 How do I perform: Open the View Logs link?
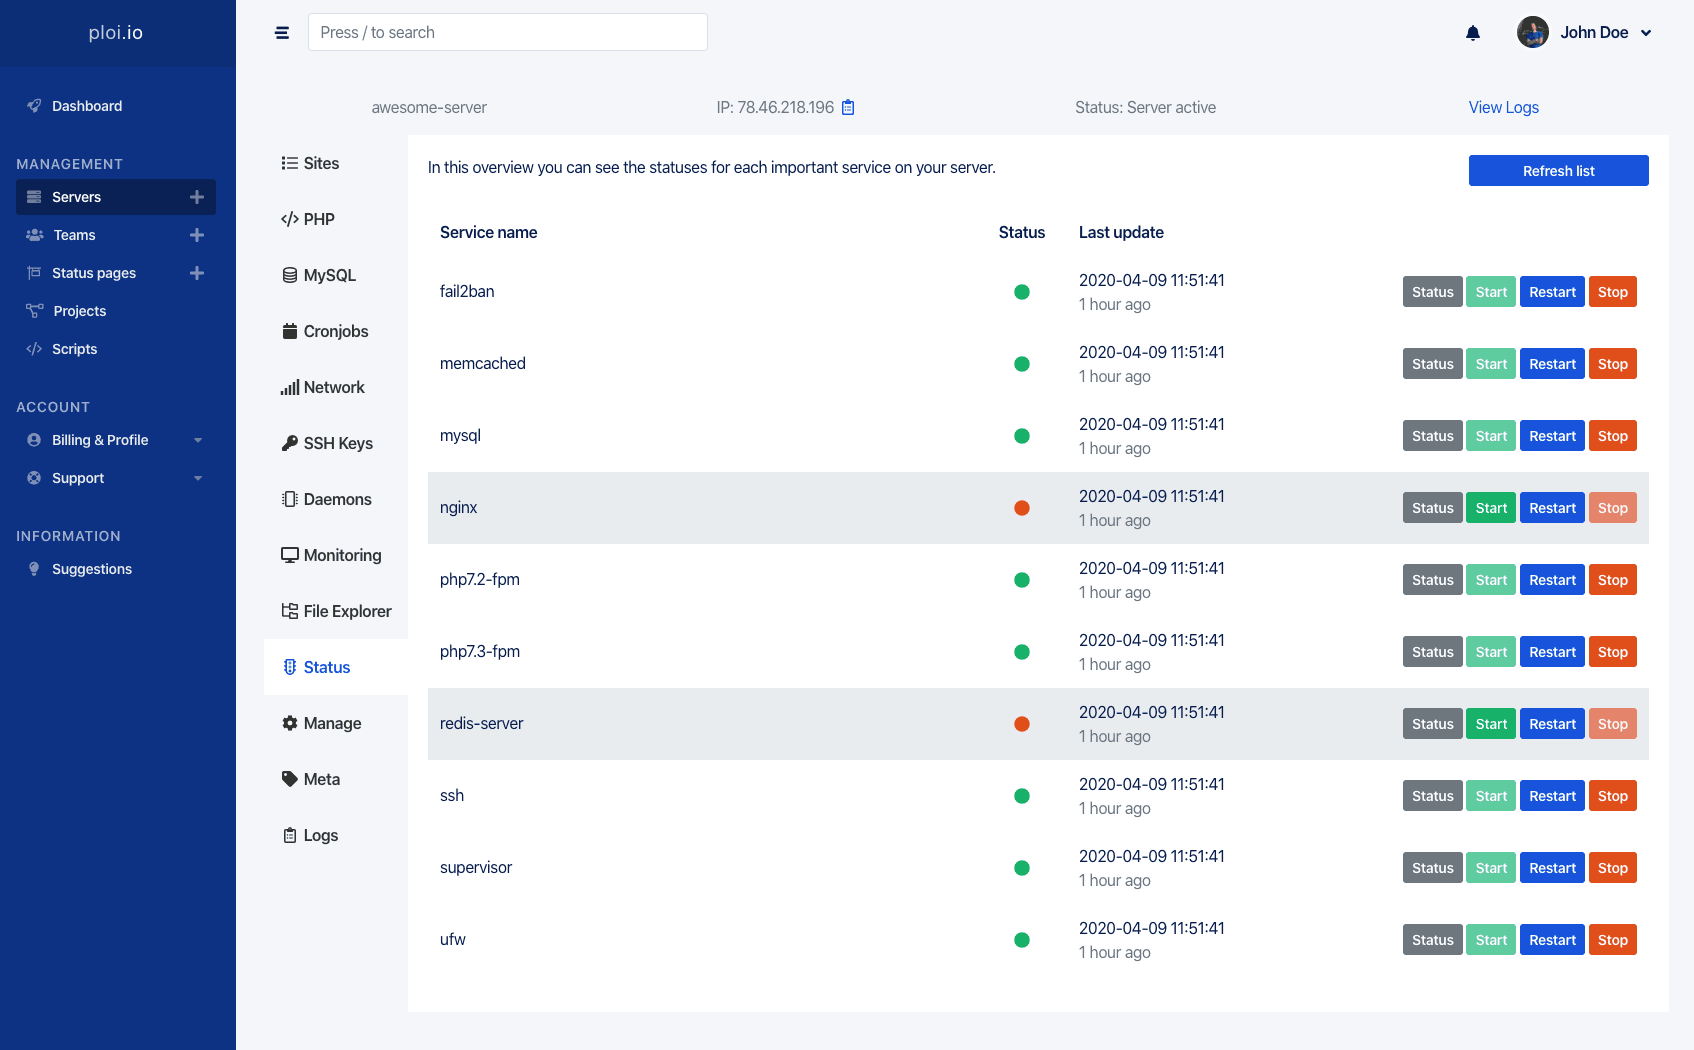point(1503,107)
